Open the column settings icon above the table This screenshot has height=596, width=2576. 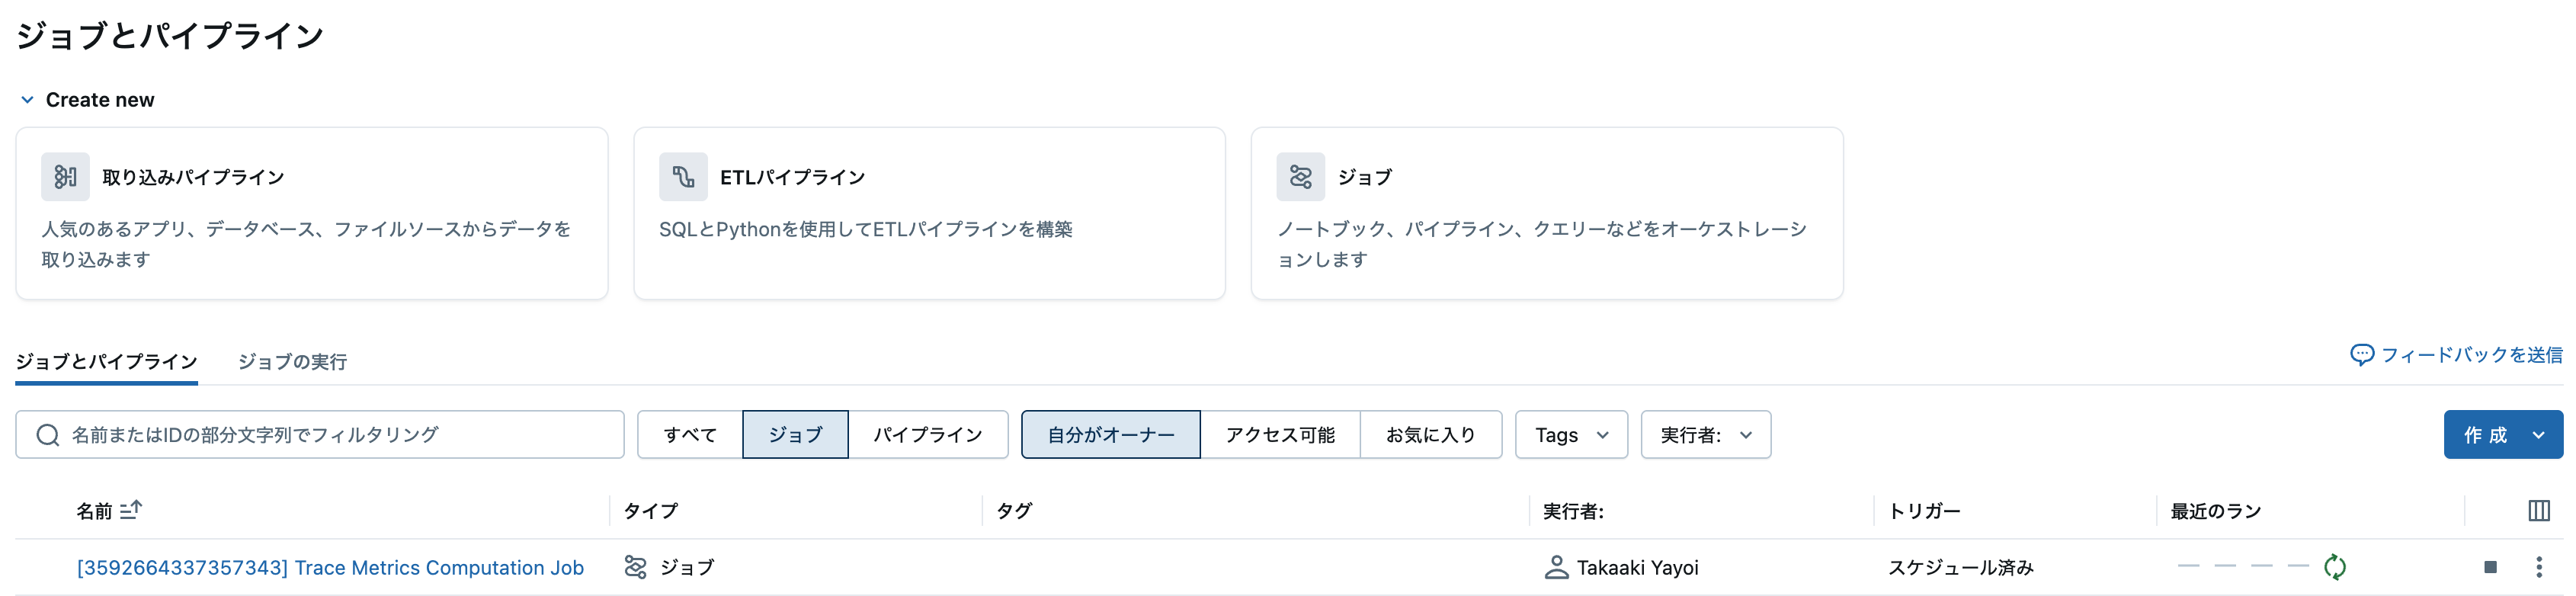tap(2540, 510)
